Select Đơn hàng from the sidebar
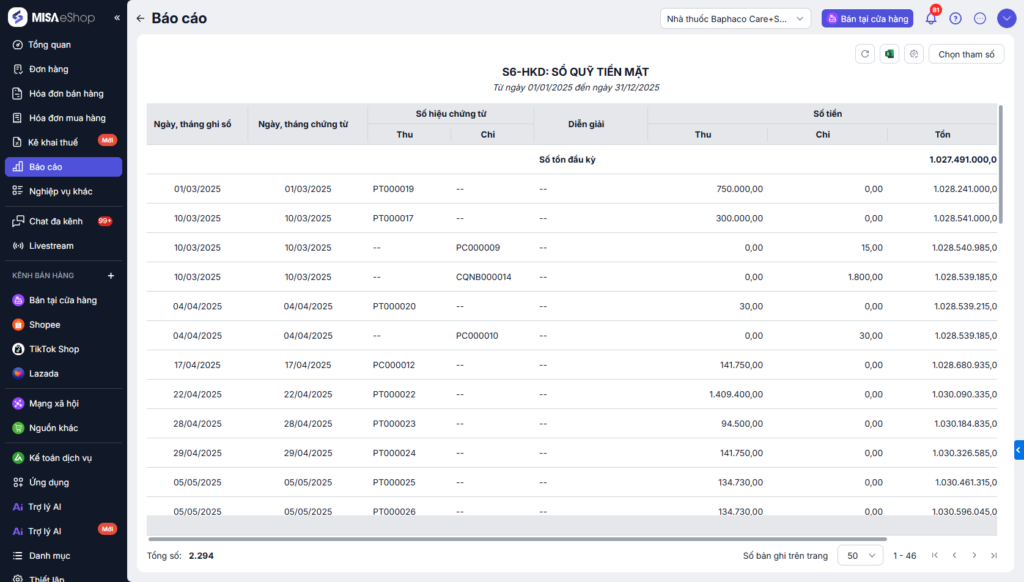1024x582 pixels. 48,69
